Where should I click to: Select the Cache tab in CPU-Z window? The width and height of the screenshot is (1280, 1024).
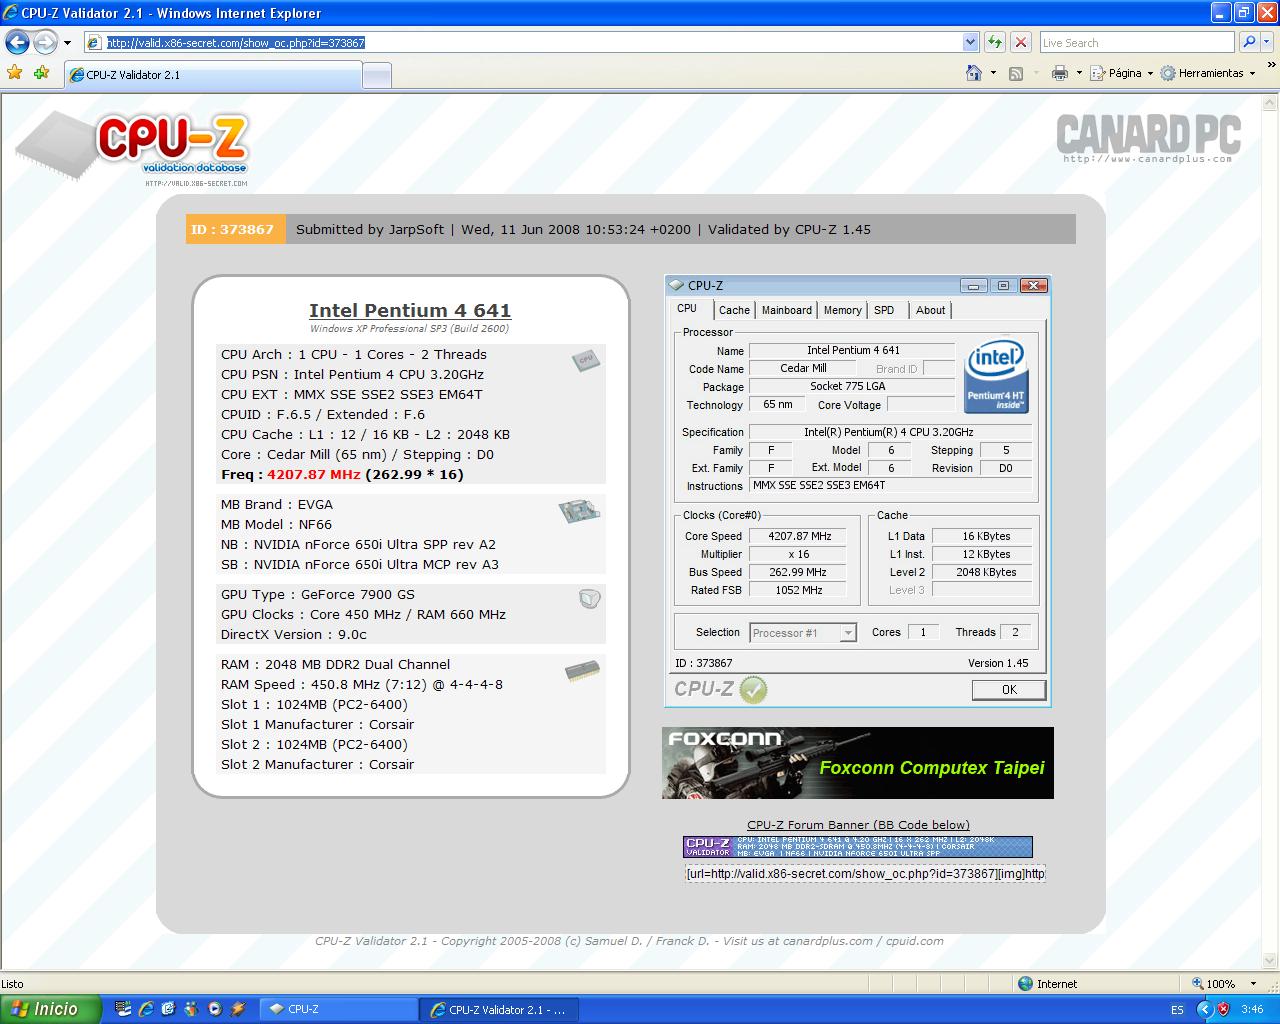pos(734,310)
